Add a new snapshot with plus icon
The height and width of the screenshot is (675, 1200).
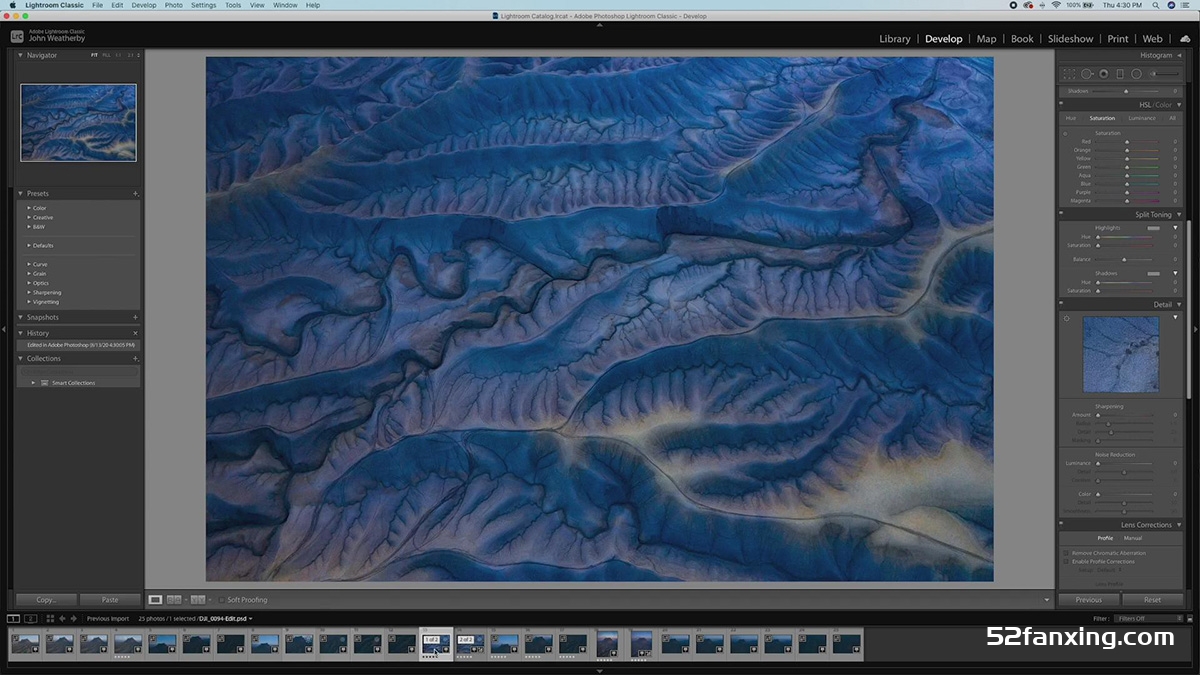point(135,317)
